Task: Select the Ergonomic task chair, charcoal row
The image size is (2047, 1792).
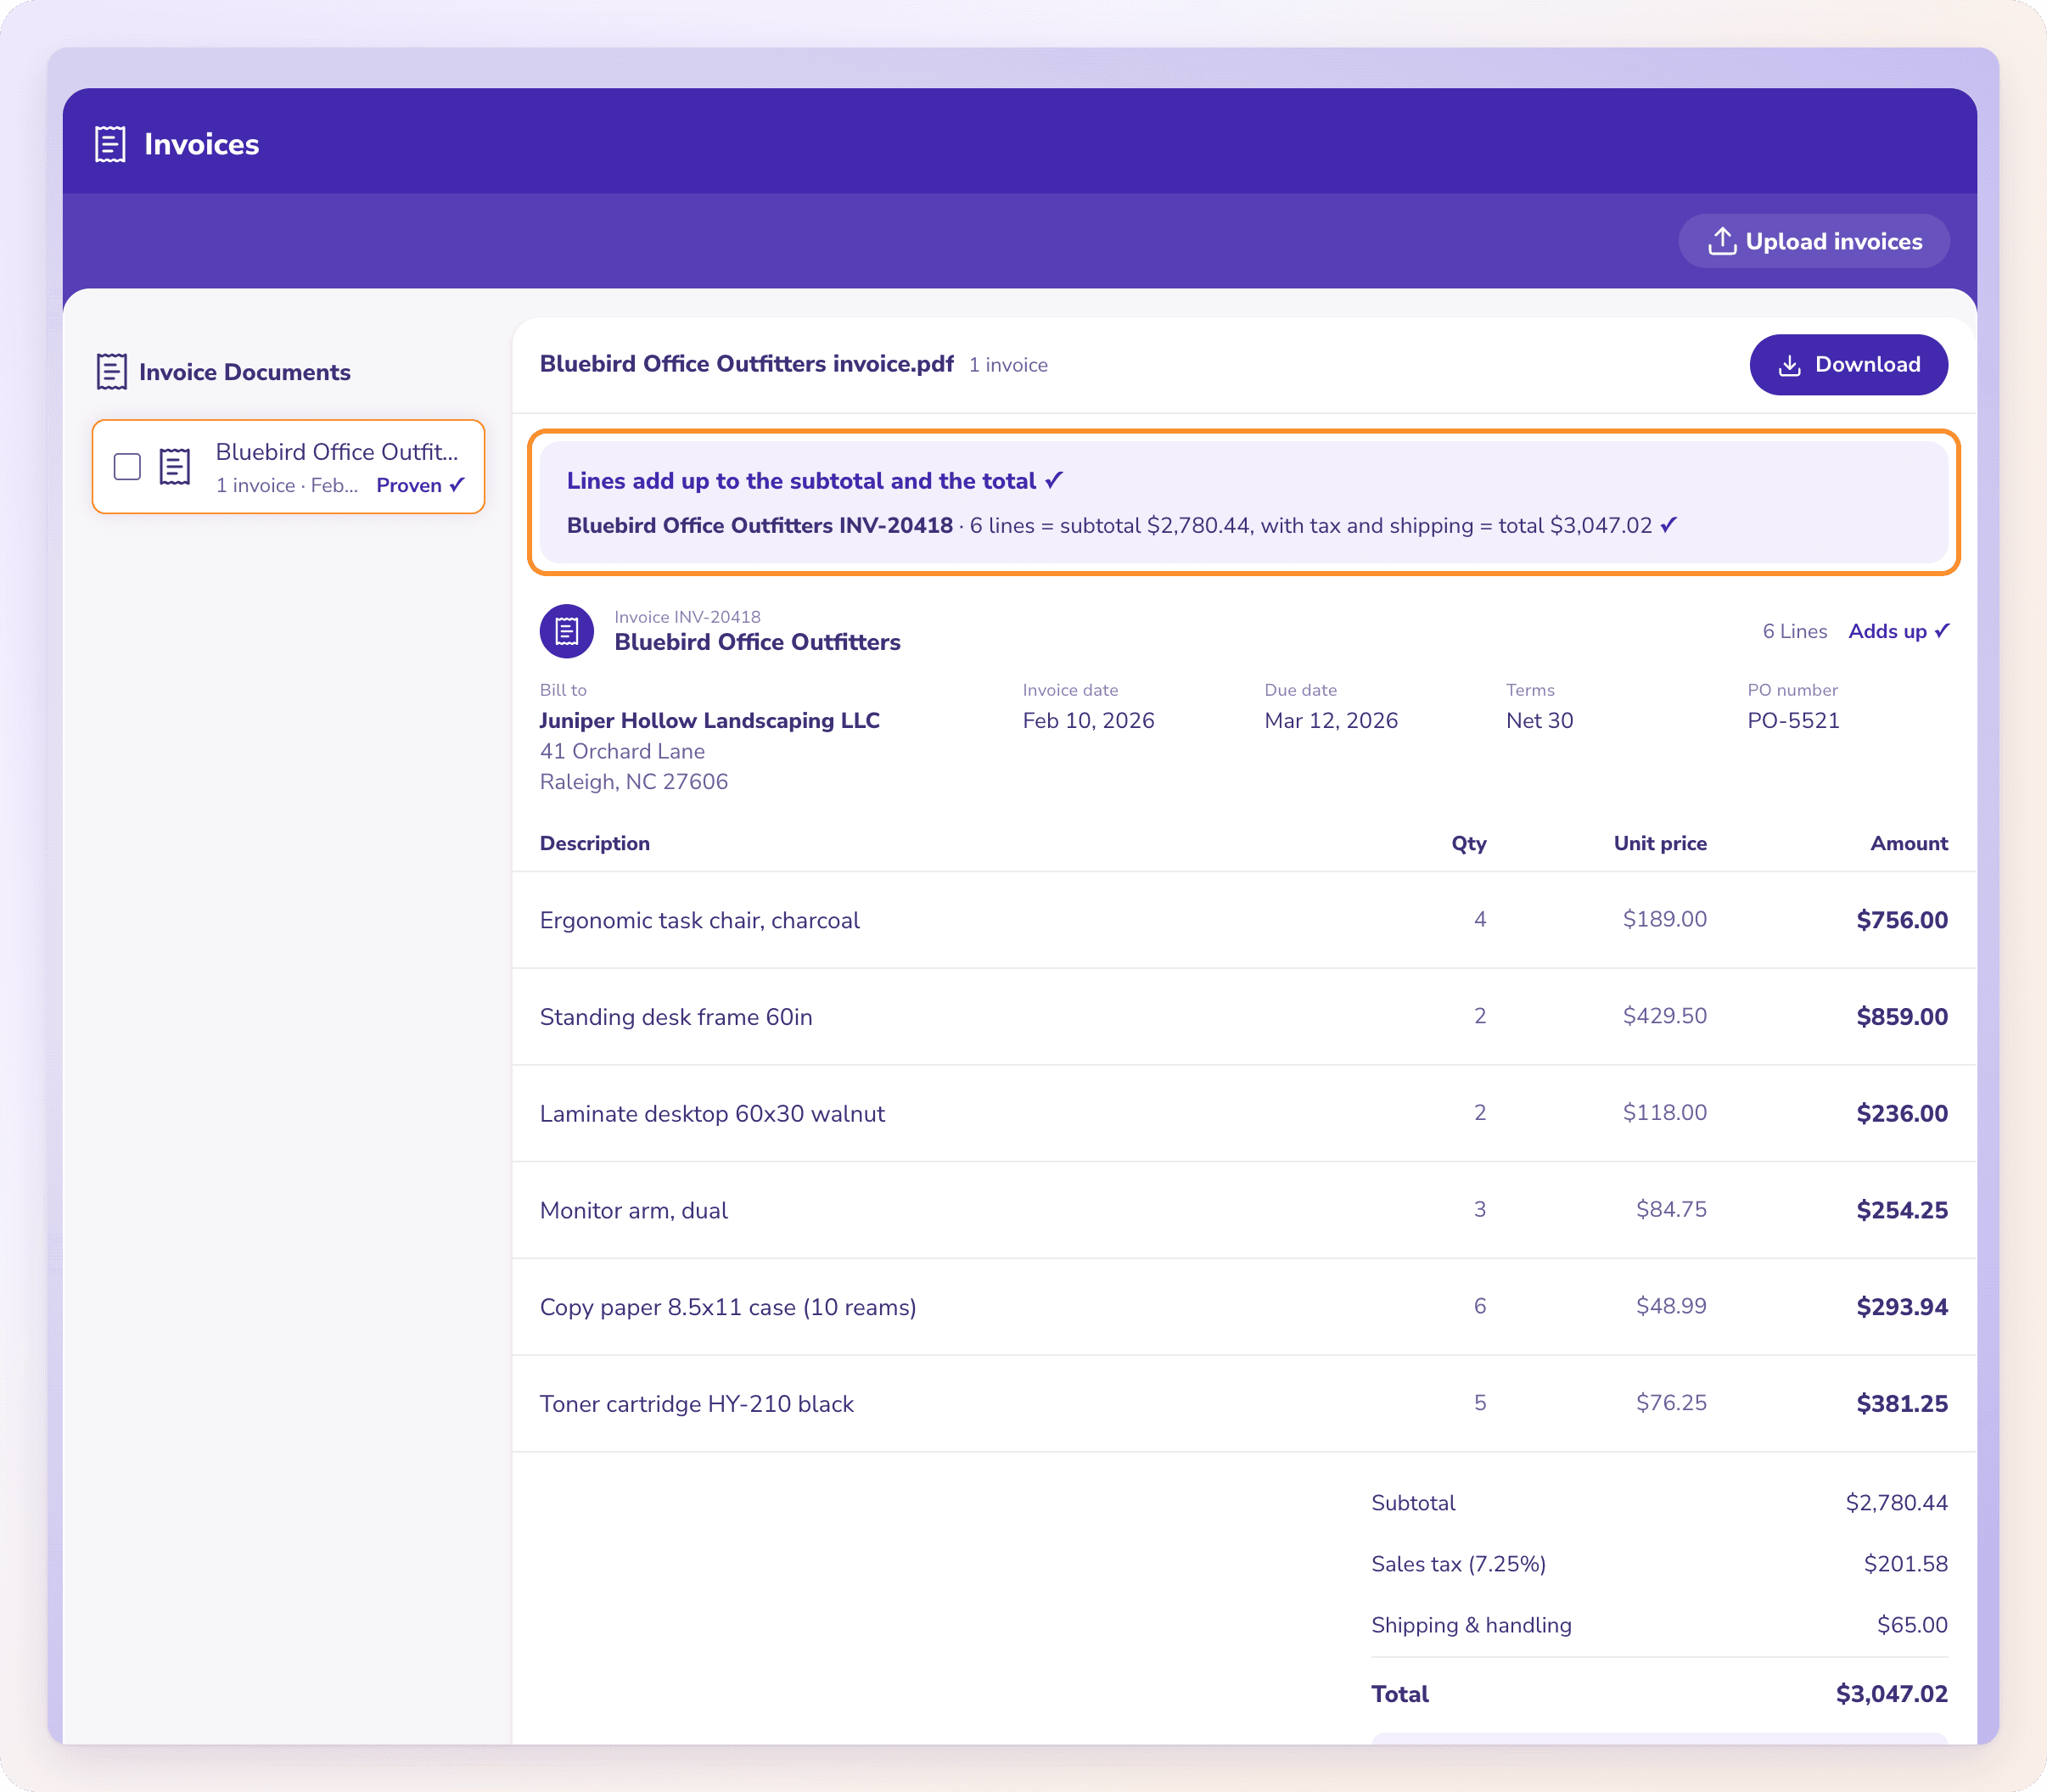Action: 1244,920
